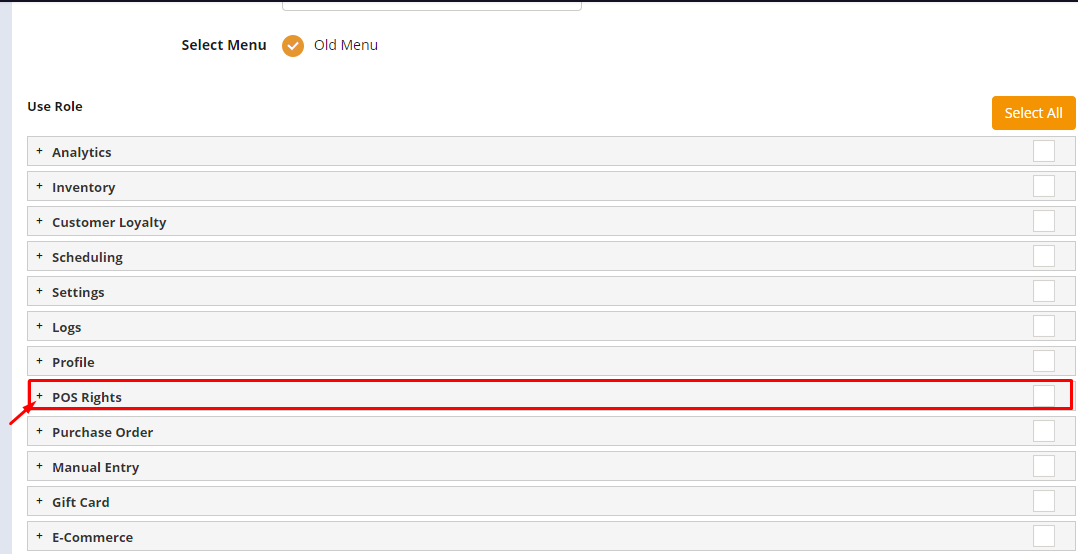This screenshot has width=1078, height=554.
Task: Click the plus icon beside Scheduling
Action: (40, 256)
